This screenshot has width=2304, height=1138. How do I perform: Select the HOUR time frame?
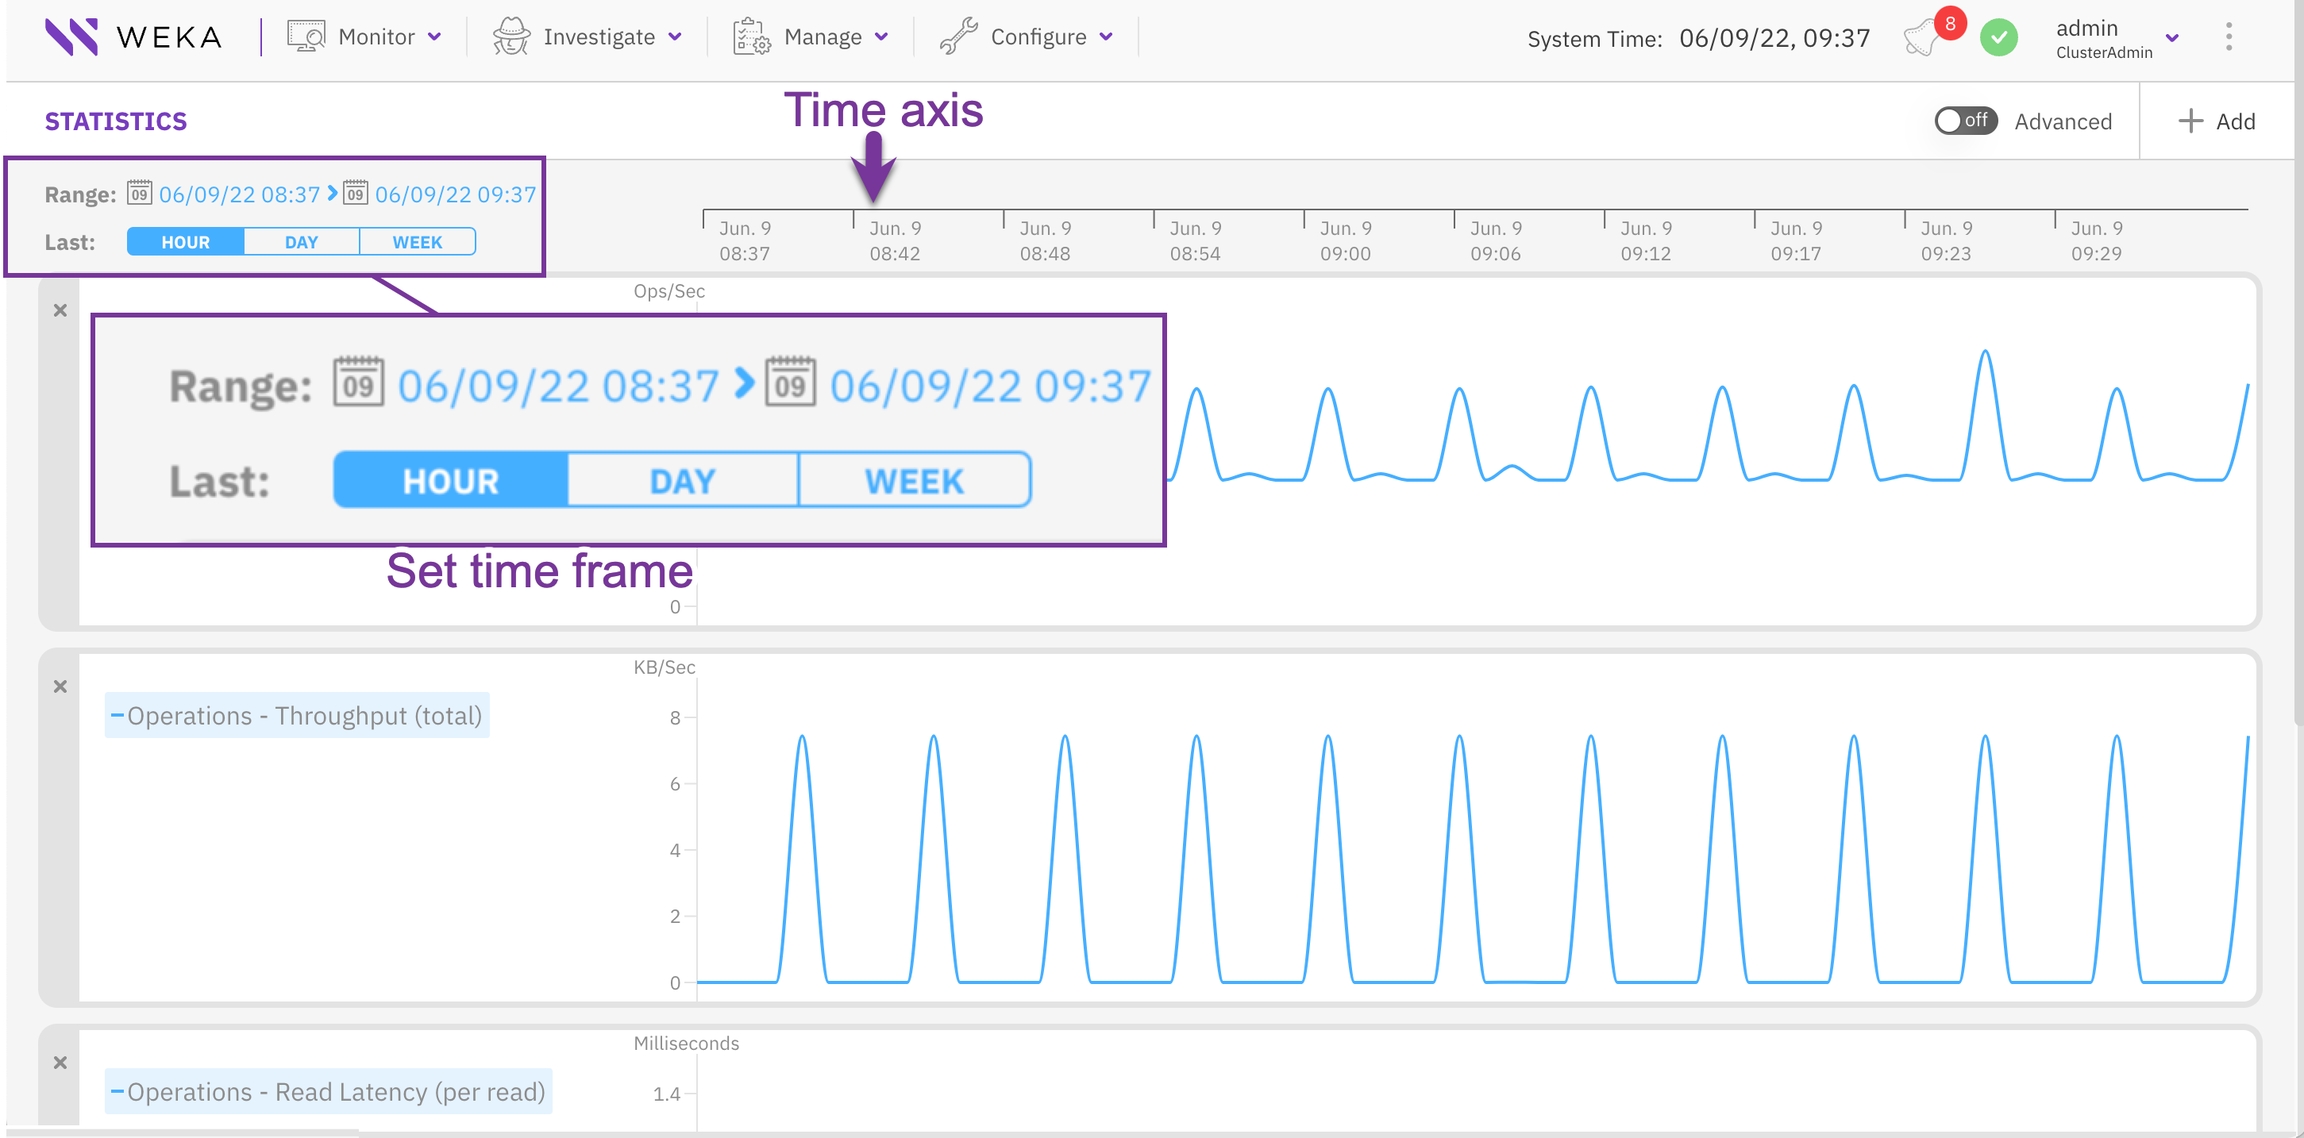click(186, 242)
